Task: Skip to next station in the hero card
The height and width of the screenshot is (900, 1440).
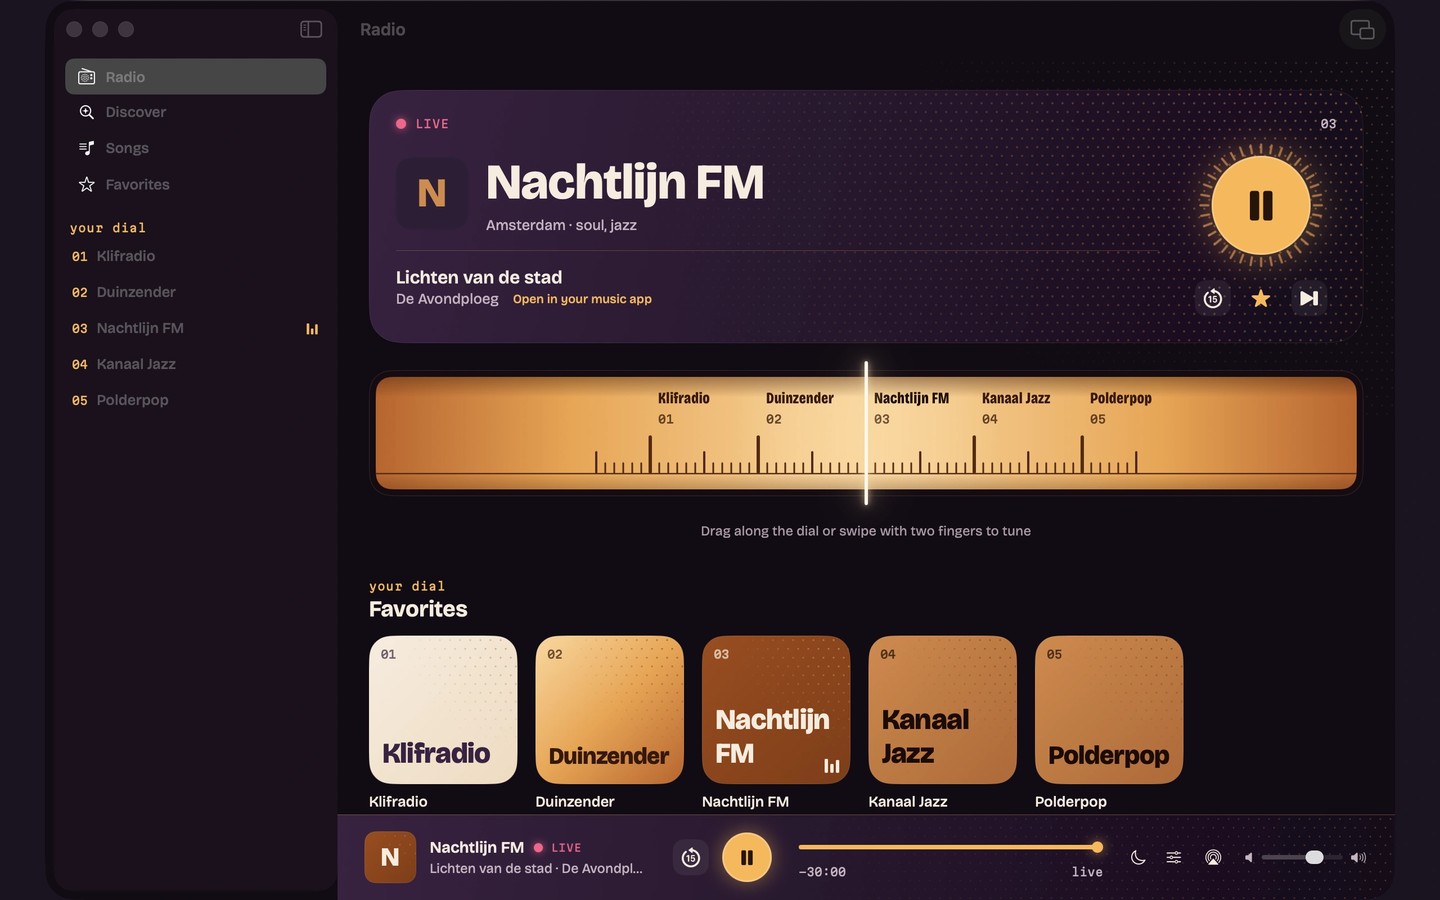Action: click(x=1309, y=298)
